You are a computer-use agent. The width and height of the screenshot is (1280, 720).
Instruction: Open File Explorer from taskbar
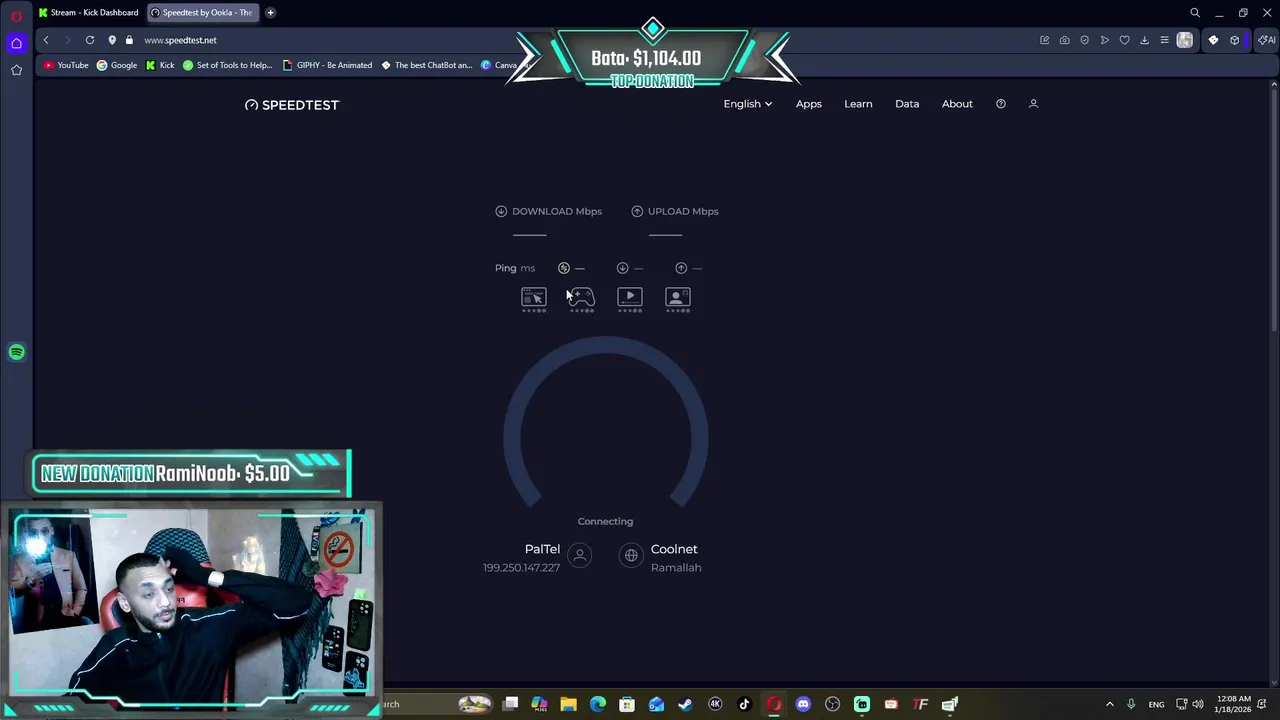pos(568,704)
